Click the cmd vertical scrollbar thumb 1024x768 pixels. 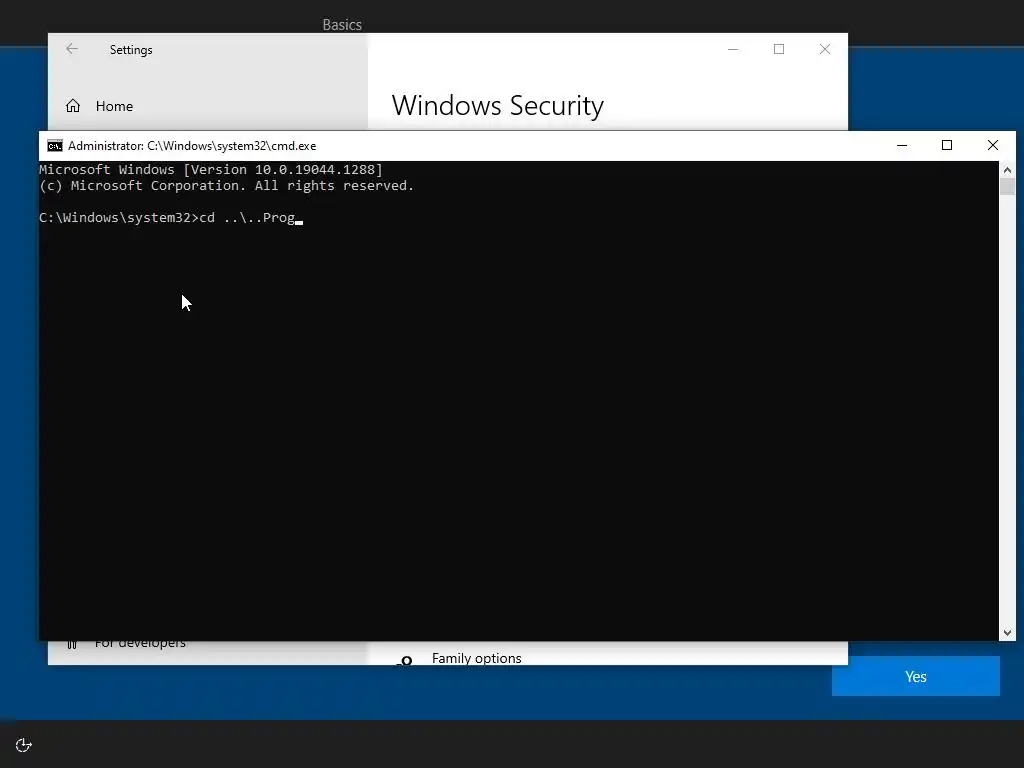coord(1007,187)
